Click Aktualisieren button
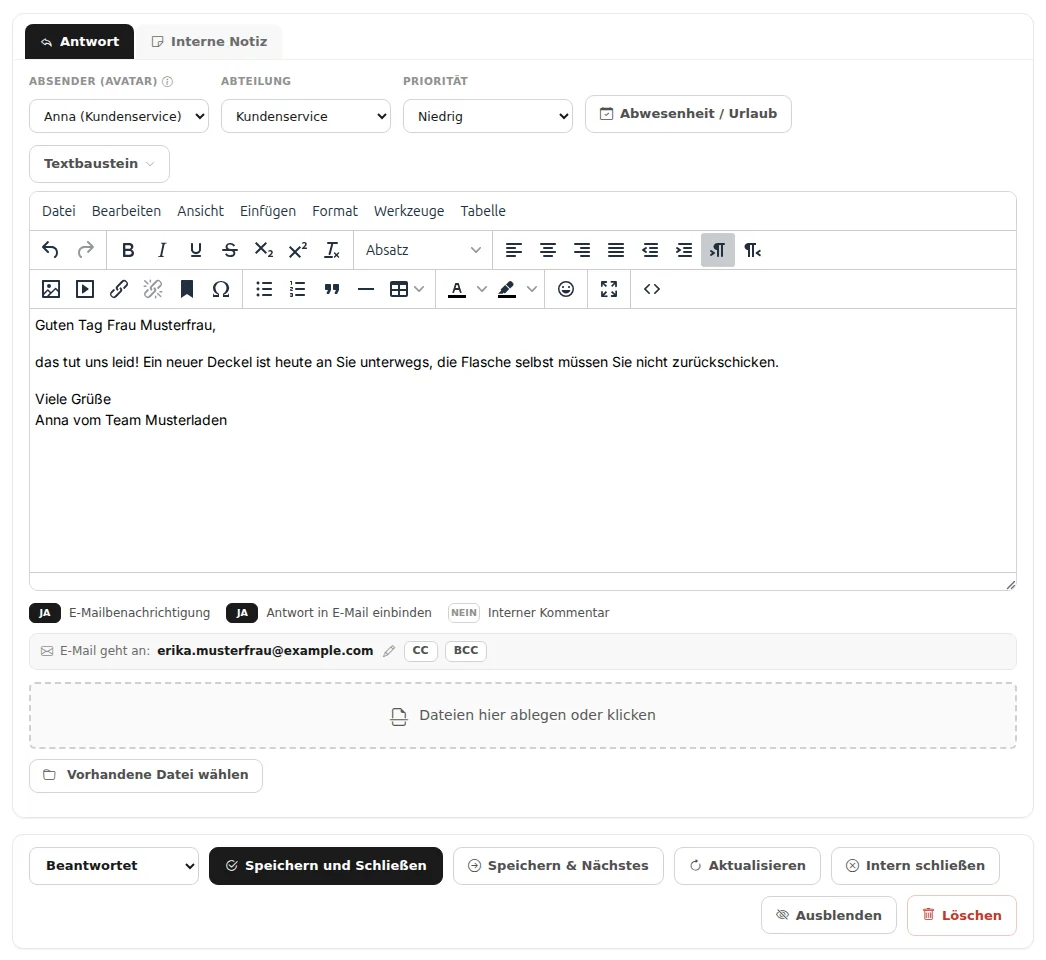 coord(747,866)
